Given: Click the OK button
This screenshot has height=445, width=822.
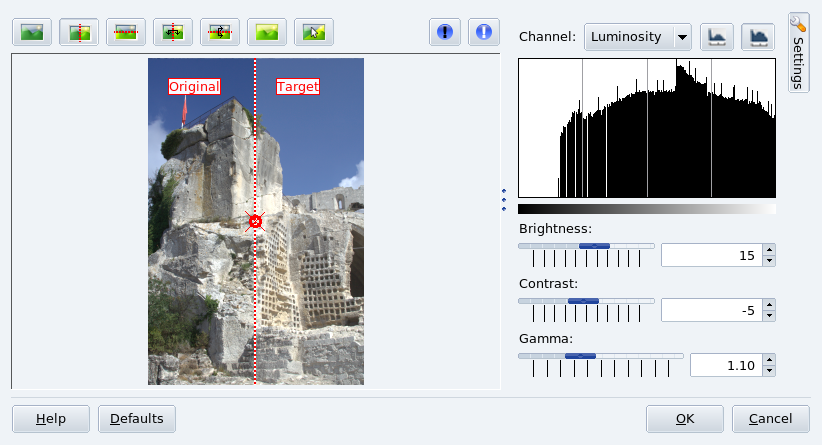Looking at the screenshot, I should click(685, 418).
